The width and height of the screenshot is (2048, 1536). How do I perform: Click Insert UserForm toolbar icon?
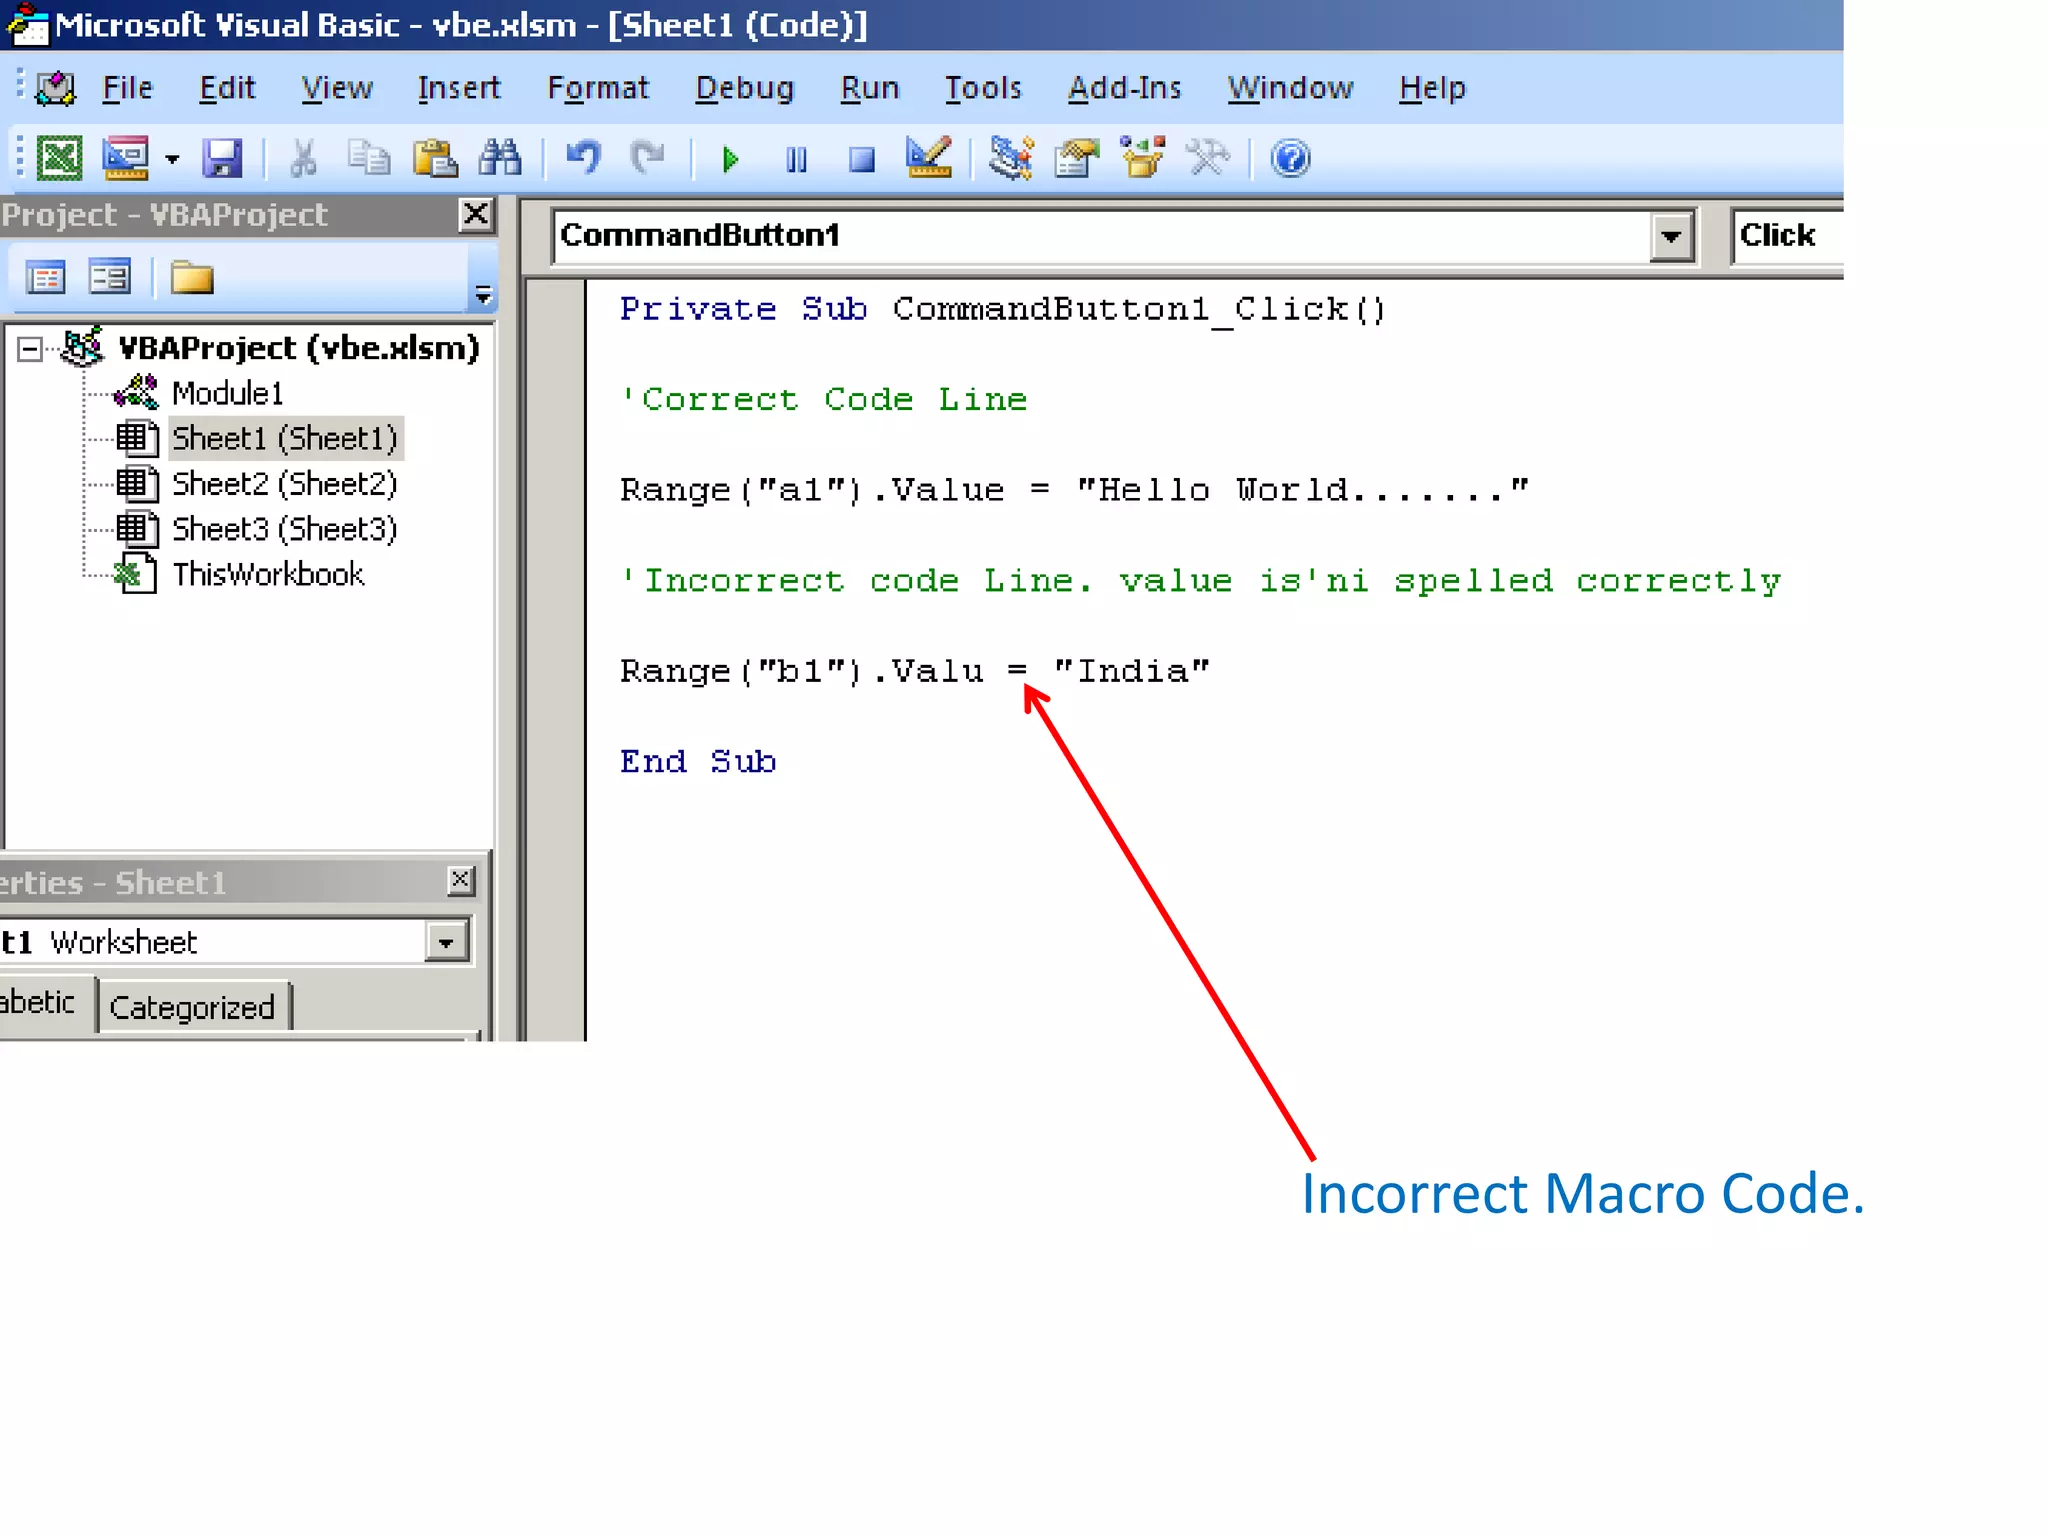(x=126, y=158)
